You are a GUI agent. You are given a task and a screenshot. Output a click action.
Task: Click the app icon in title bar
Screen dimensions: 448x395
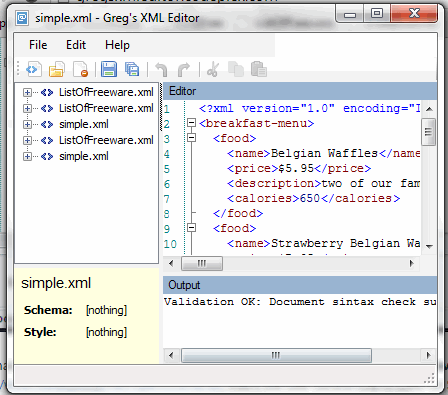[22, 18]
